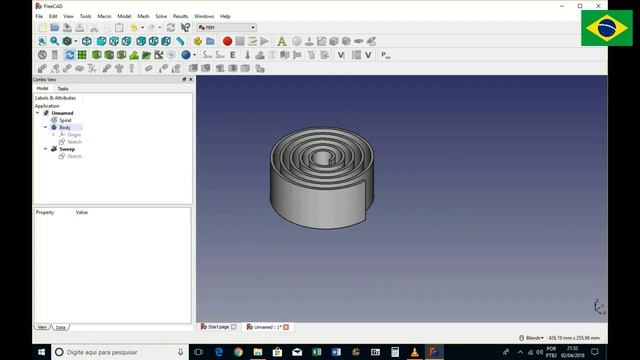The width and height of the screenshot is (640, 360).
Task: Open the Macro menu
Action: click(104, 16)
